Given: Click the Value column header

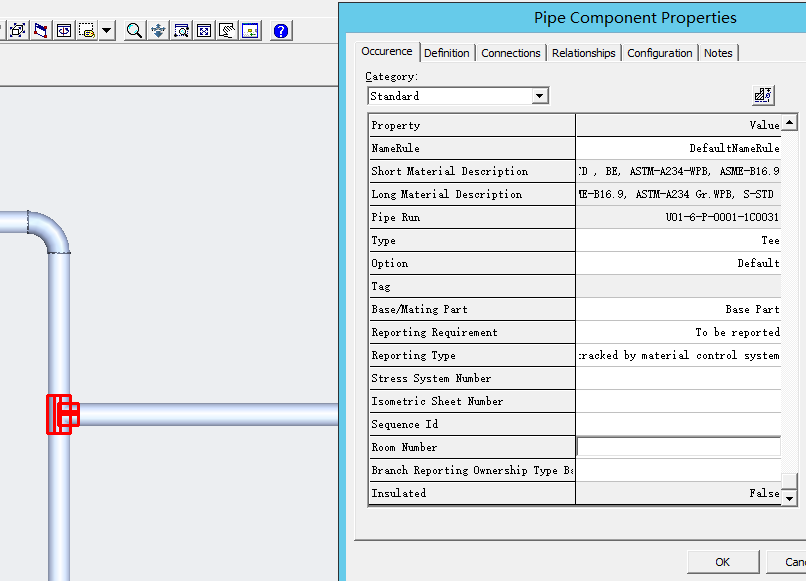Looking at the screenshot, I should tap(679, 125).
